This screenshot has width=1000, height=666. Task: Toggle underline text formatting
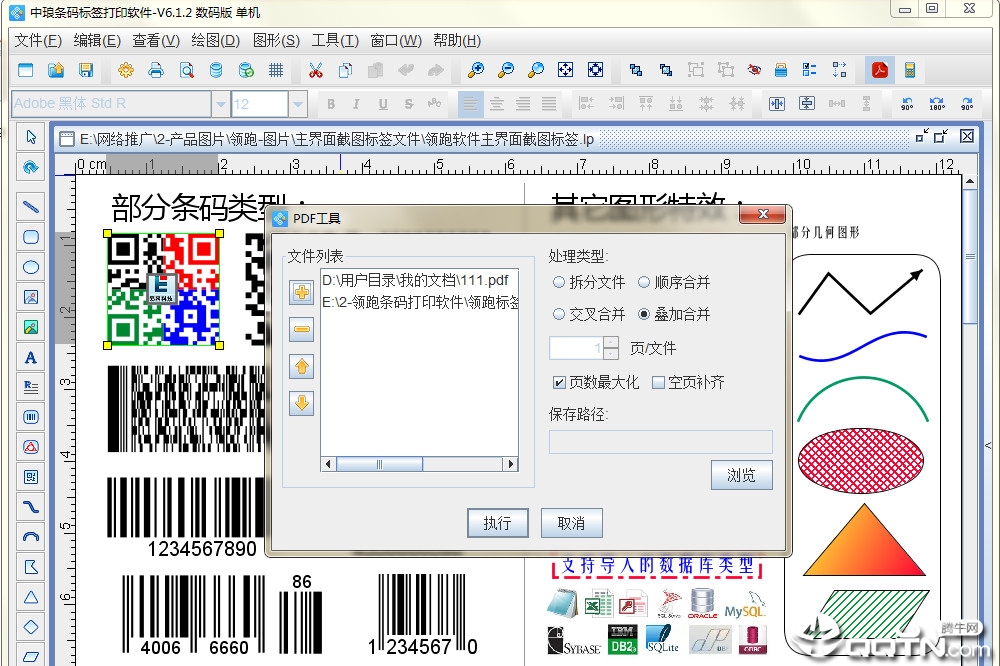(x=383, y=104)
